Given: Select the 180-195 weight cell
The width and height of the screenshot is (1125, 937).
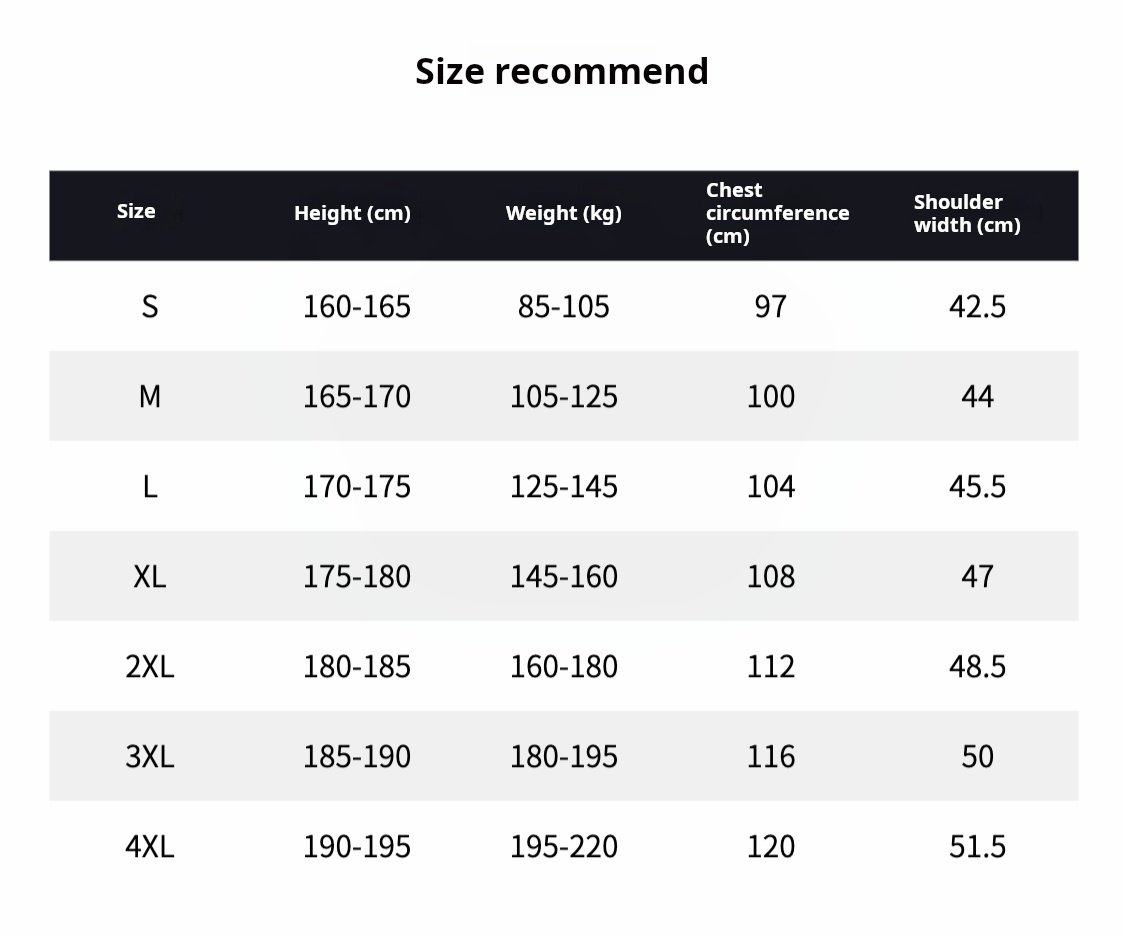Looking at the screenshot, I should pos(564,757).
